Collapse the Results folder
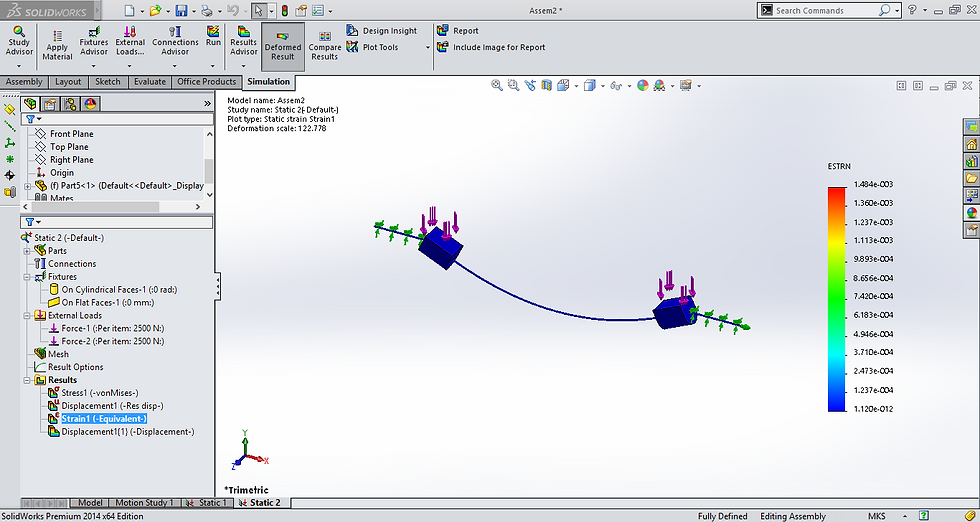 tap(27, 381)
